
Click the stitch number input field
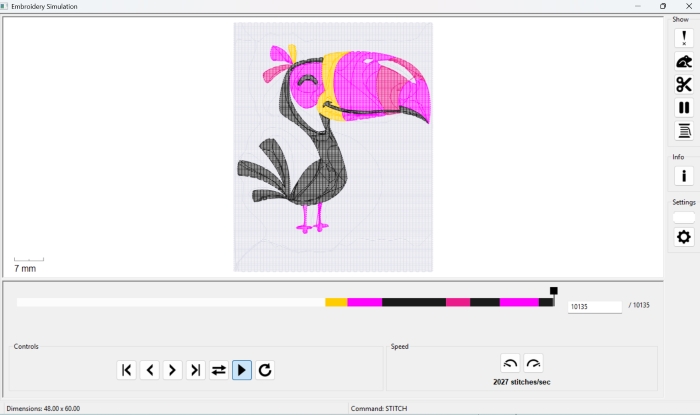pyautogui.click(x=594, y=307)
